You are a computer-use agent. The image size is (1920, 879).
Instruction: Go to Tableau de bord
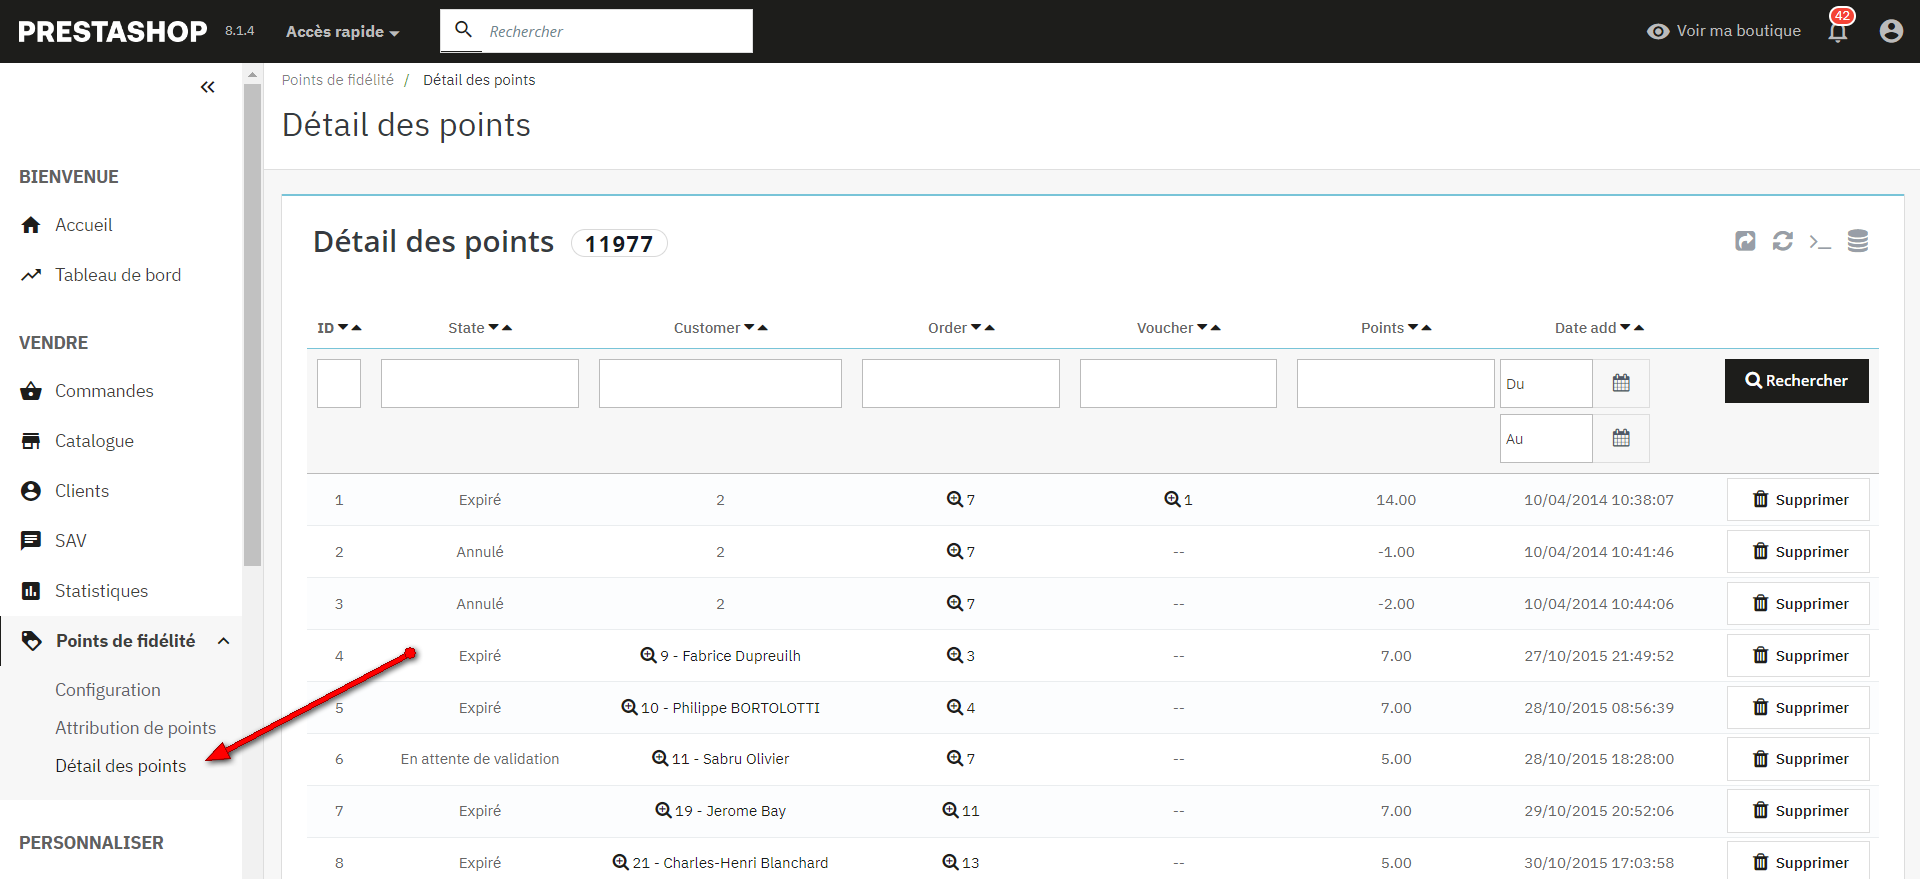pyautogui.click(x=118, y=275)
